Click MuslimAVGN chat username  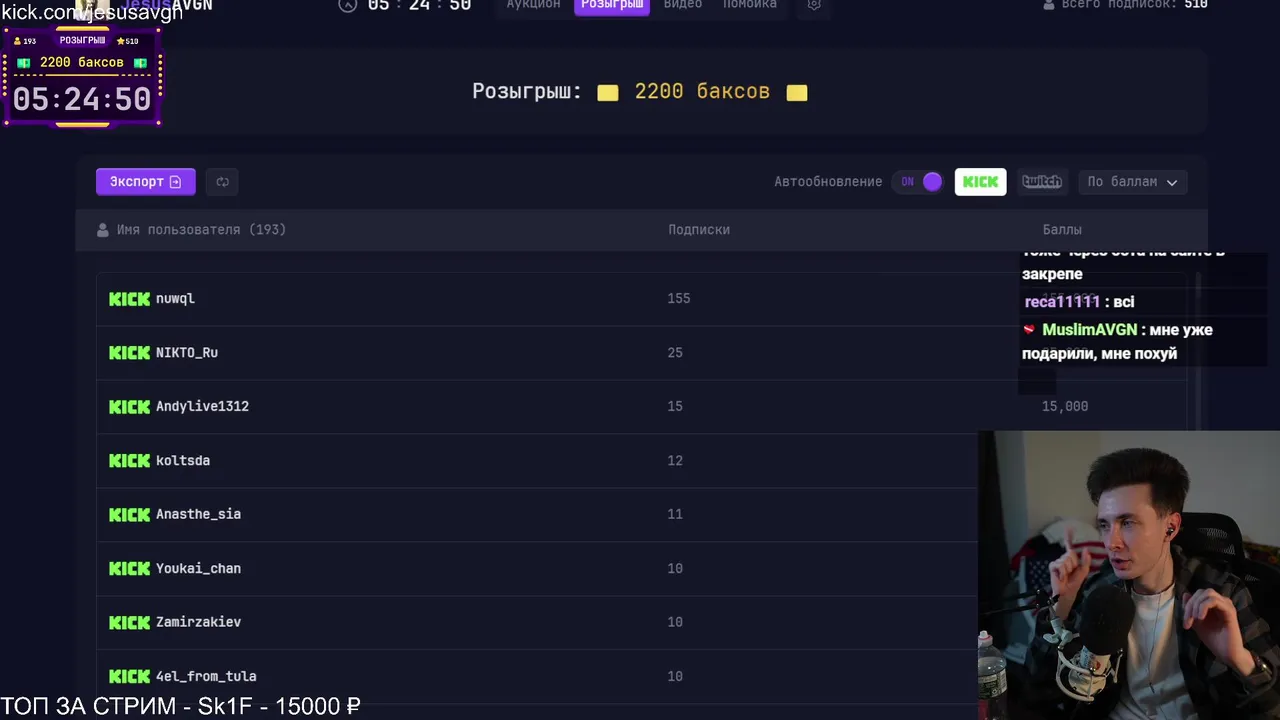(1089, 330)
